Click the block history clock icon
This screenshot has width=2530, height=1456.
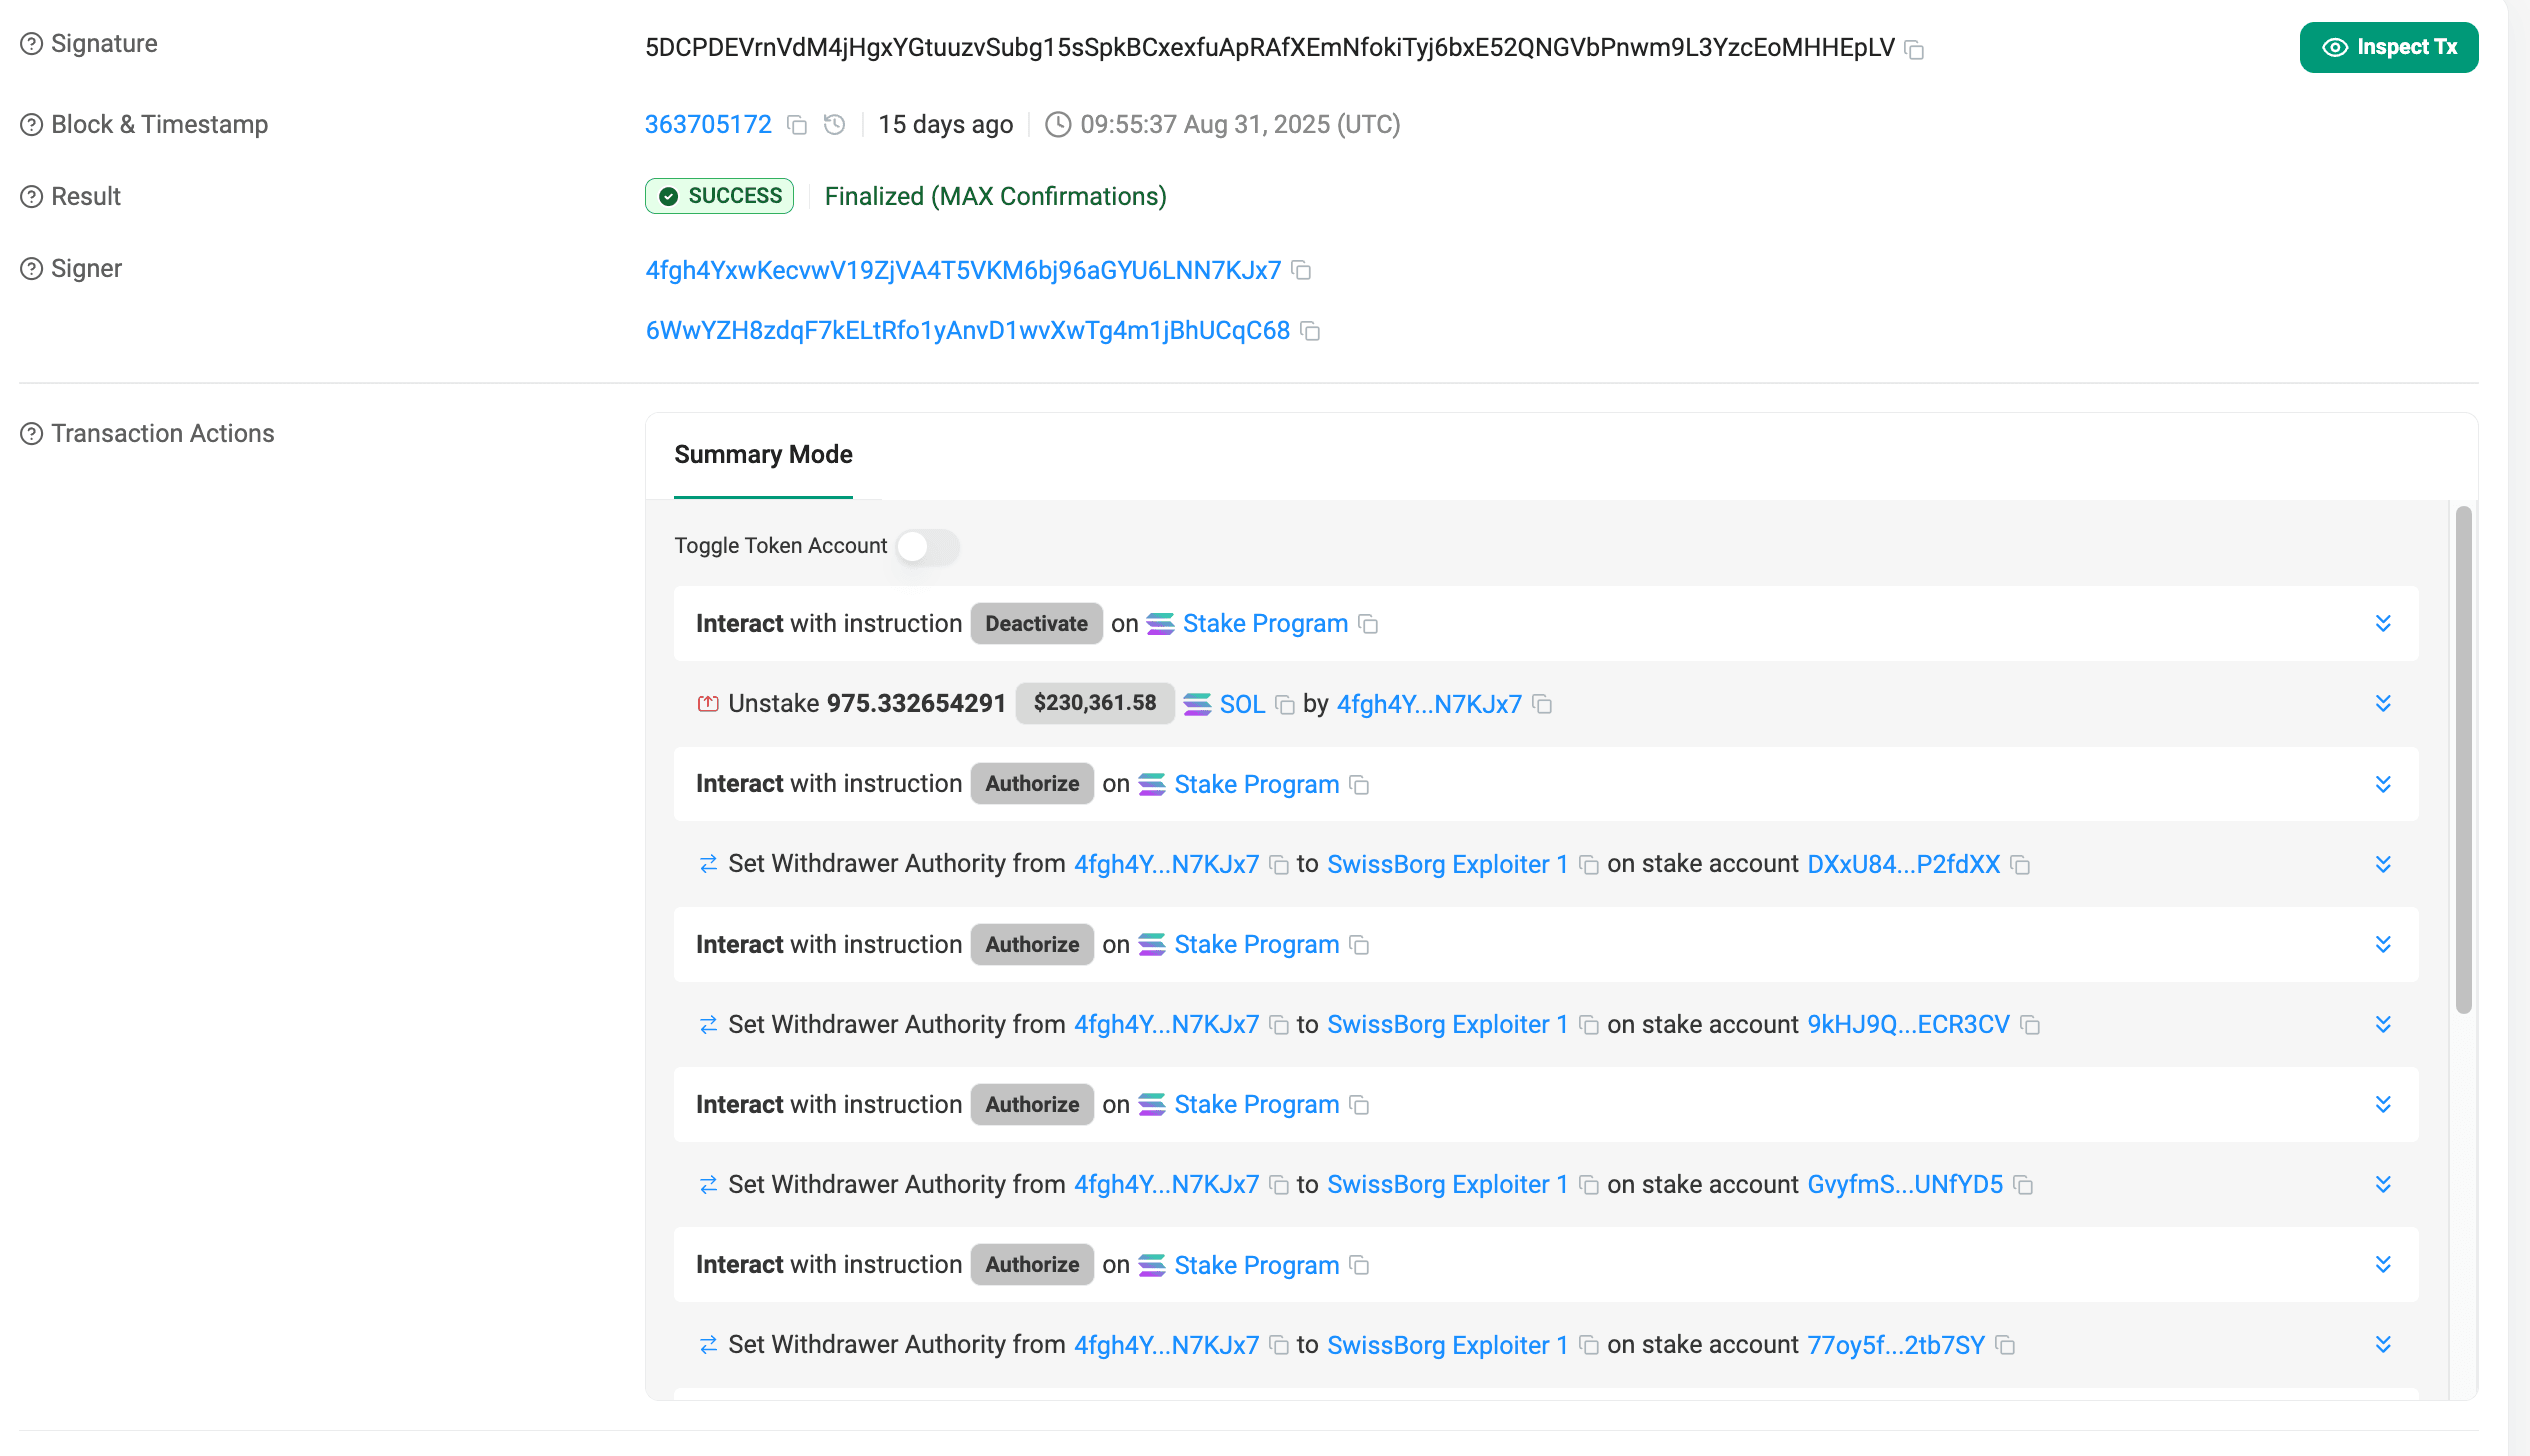pyautogui.click(x=834, y=124)
